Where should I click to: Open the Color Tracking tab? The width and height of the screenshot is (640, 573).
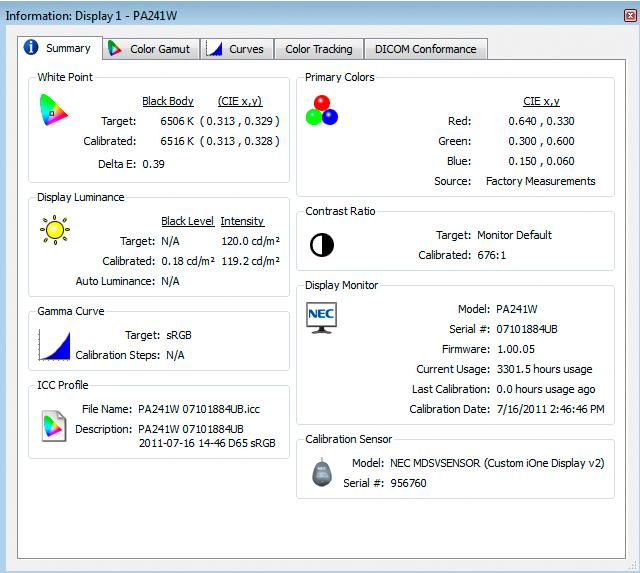point(319,49)
